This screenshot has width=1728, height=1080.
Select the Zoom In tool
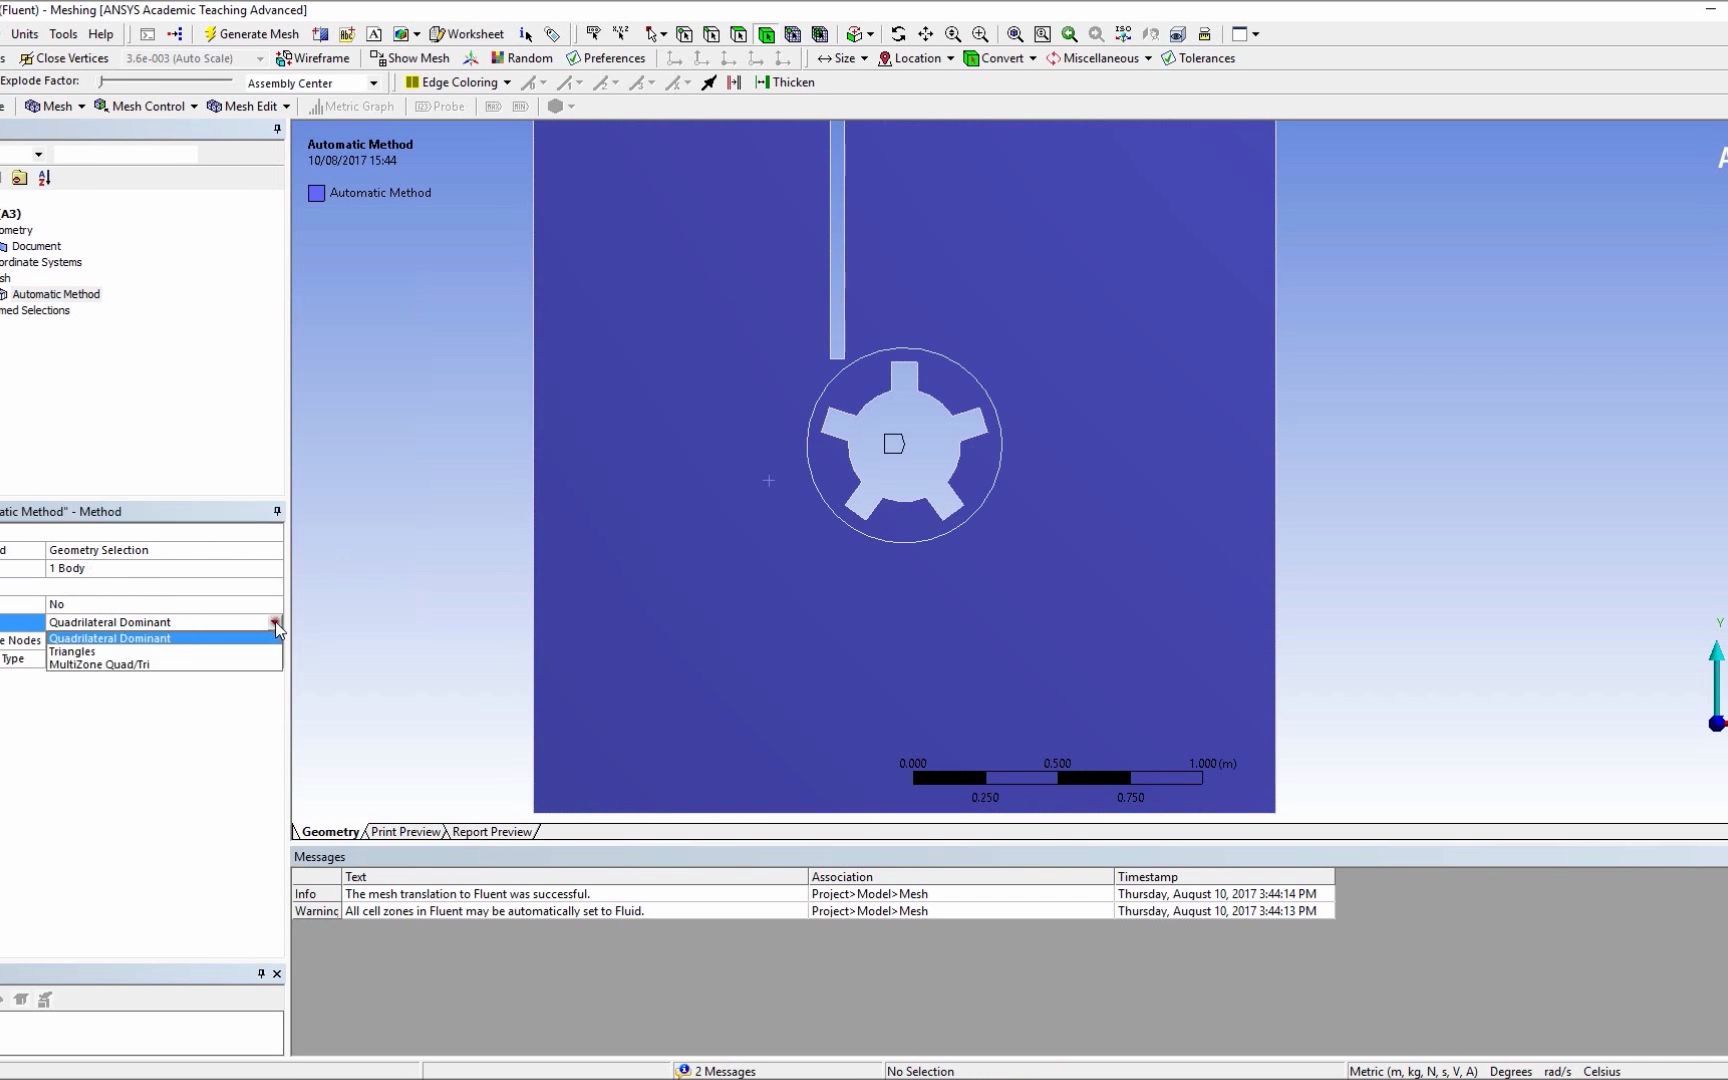click(x=979, y=34)
